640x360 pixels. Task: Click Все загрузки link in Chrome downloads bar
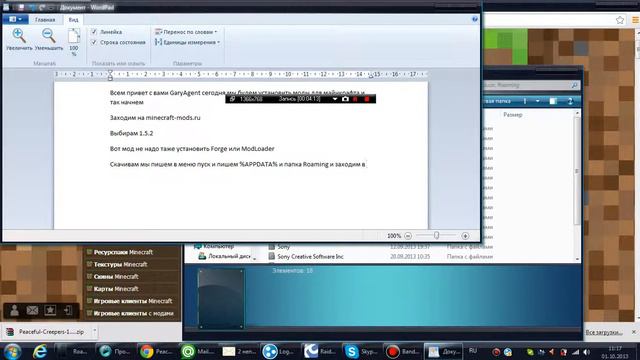(x=604, y=332)
